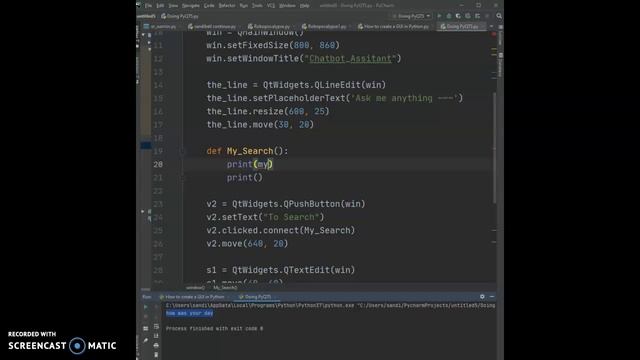Click line number 20 in the gutter
640x360 pixels.
pyautogui.click(x=158, y=164)
